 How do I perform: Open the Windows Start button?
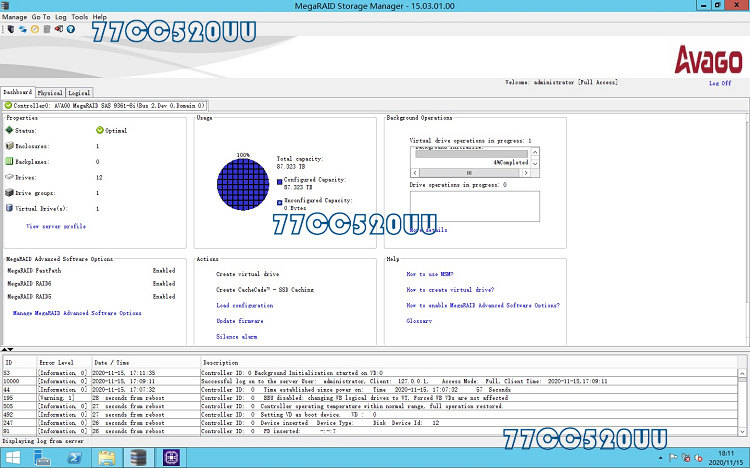point(12,458)
